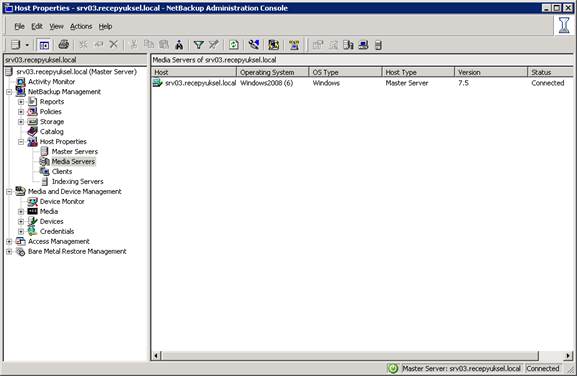
Task: Click the Paste icon in the toolbar
Action: tap(164, 45)
